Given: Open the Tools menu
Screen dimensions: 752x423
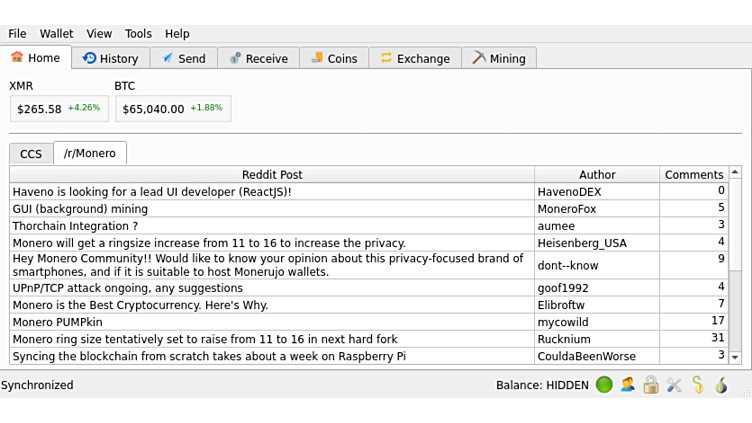Looking at the screenshot, I should point(138,33).
